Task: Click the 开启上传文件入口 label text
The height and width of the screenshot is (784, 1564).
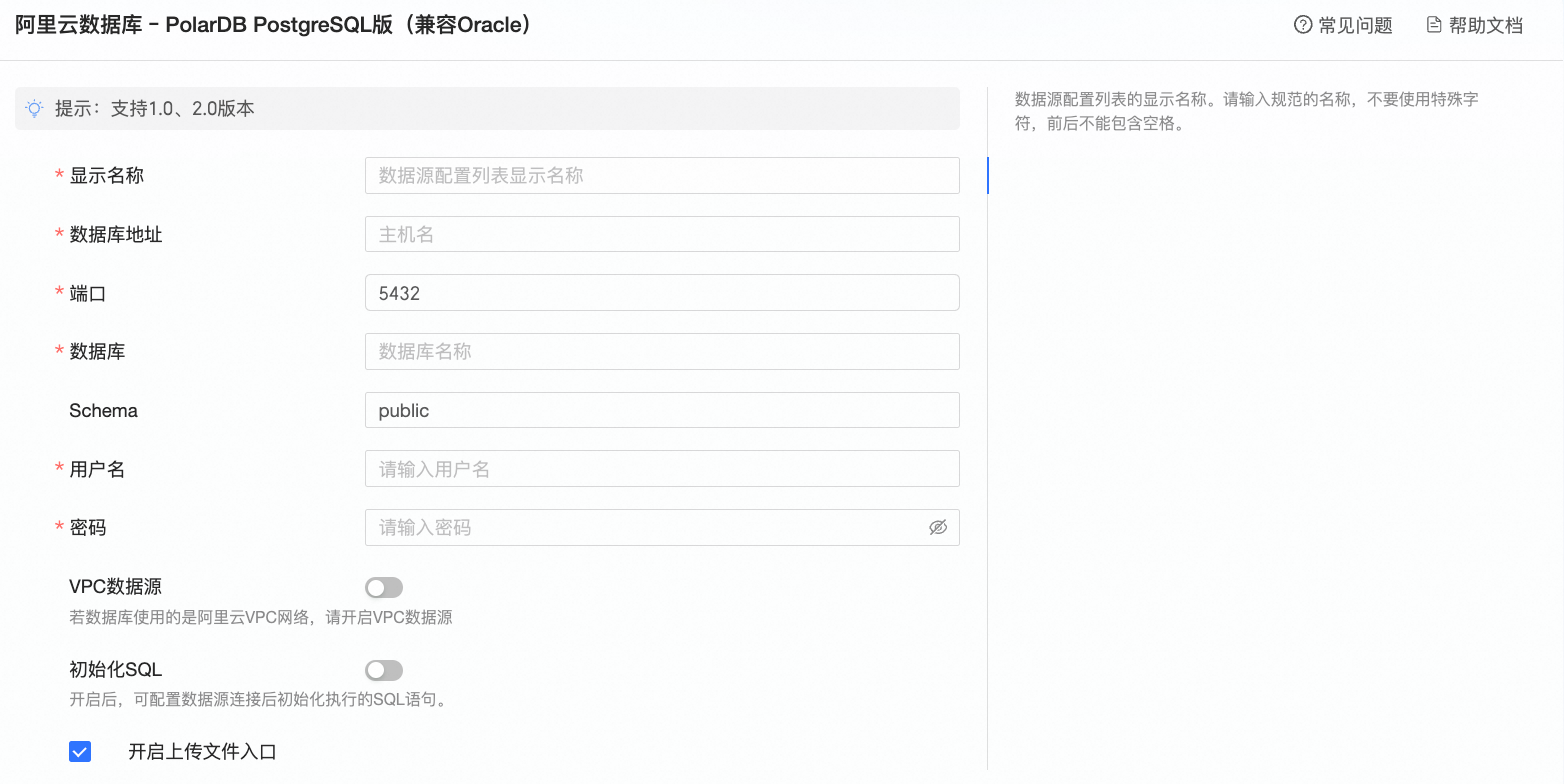Action: [x=202, y=752]
